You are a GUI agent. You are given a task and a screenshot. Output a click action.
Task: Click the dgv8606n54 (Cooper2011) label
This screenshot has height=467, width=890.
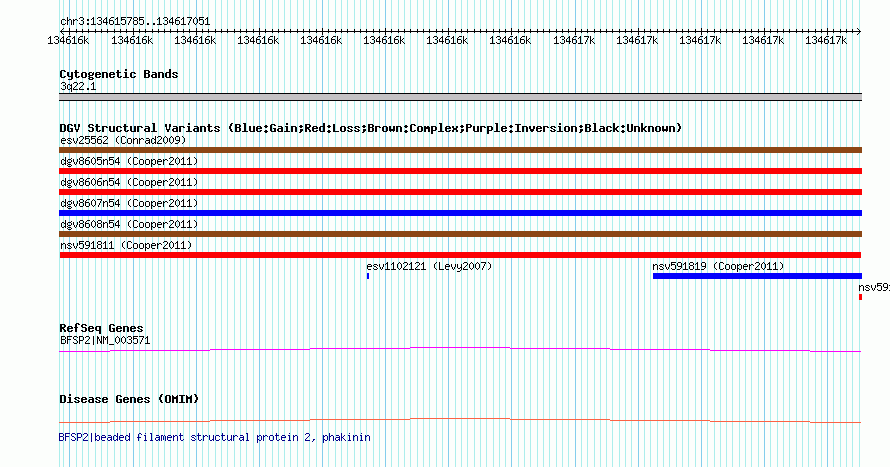point(129,182)
